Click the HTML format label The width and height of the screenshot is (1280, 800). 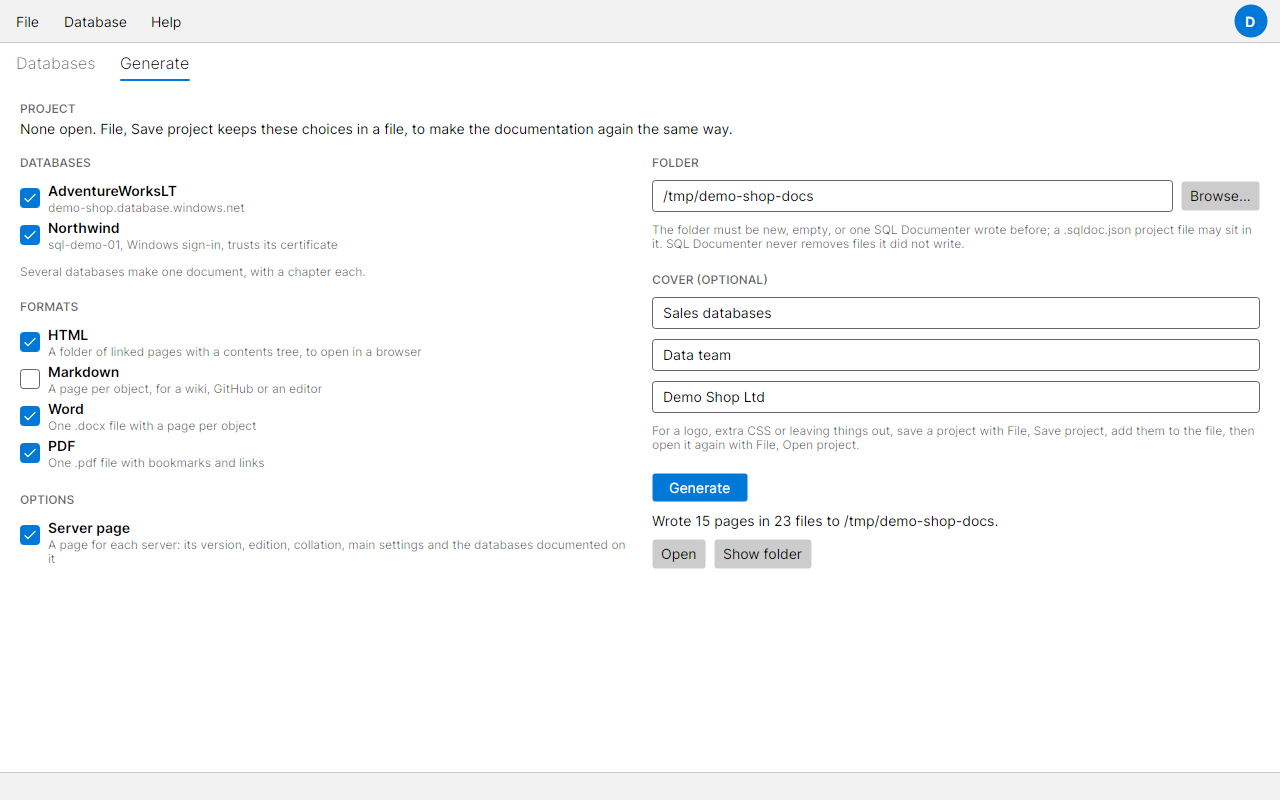point(68,335)
